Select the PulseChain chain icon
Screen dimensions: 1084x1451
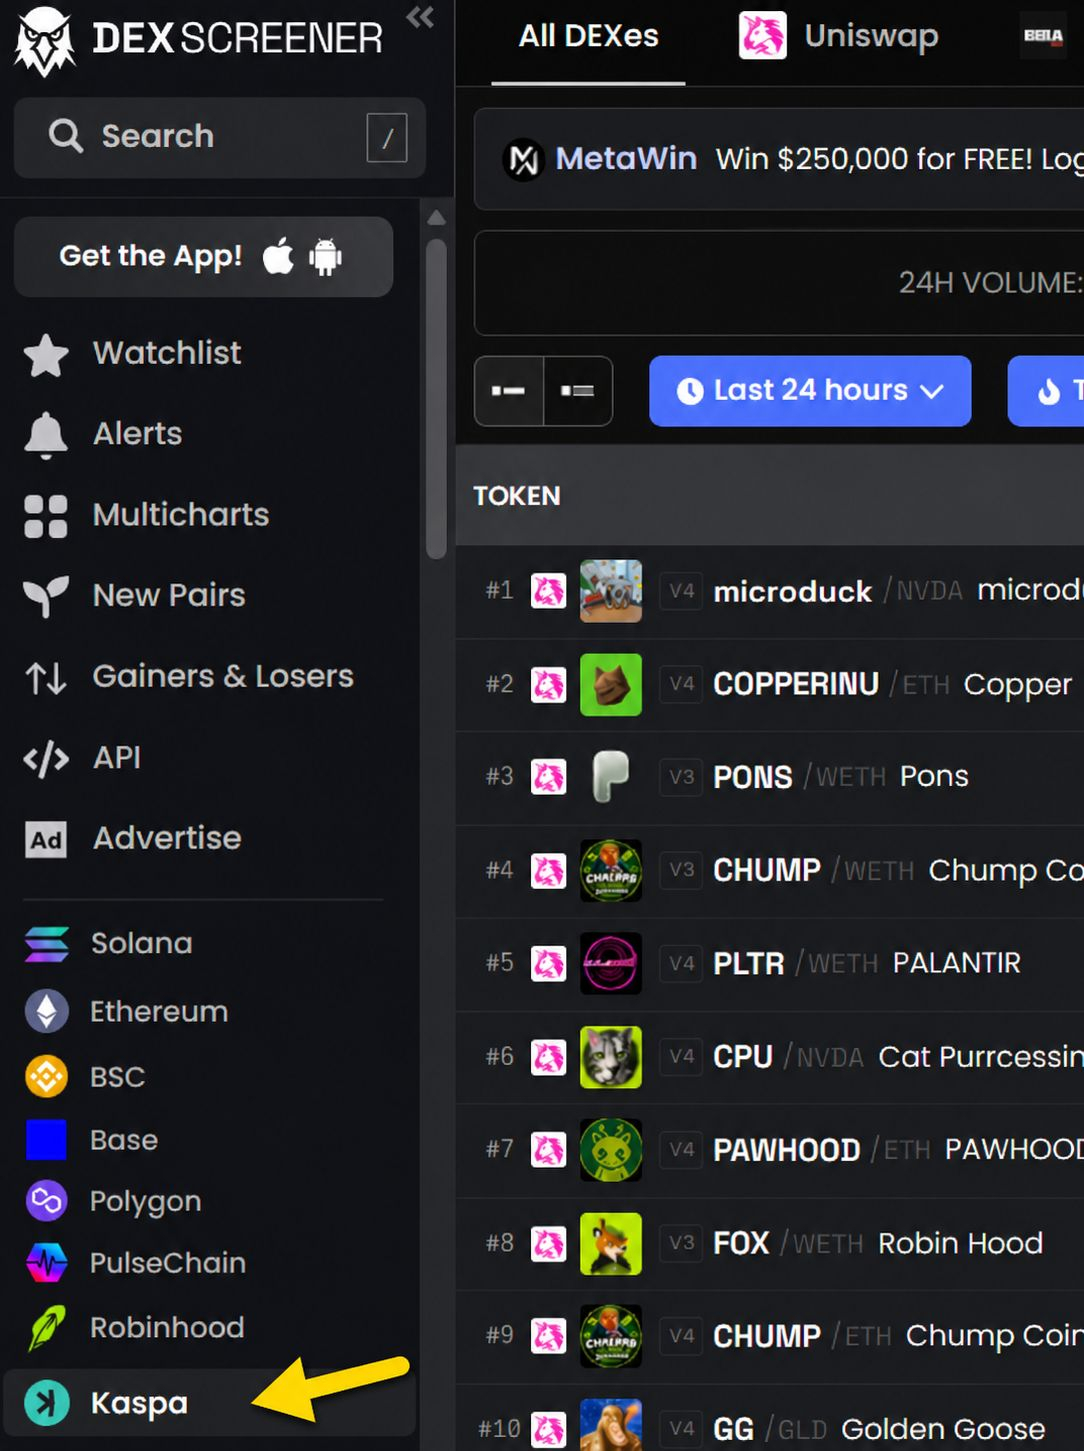tap(47, 1263)
